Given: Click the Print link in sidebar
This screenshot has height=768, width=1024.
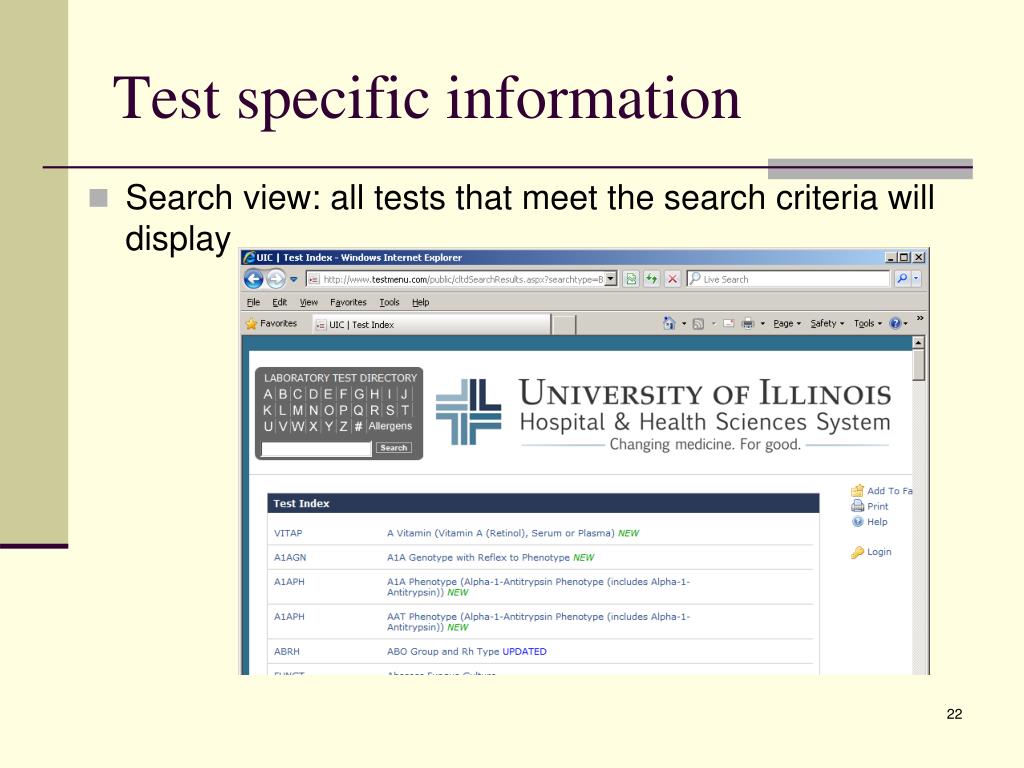Looking at the screenshot, I should 870,506.
